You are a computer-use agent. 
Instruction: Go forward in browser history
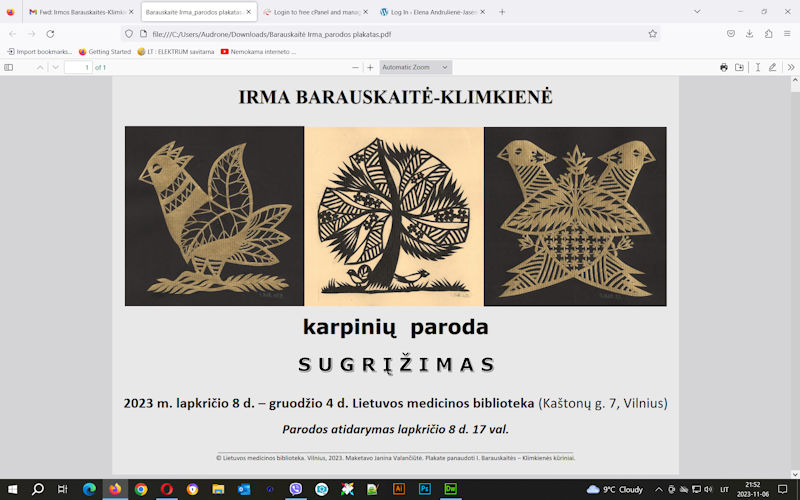[31, 34]
